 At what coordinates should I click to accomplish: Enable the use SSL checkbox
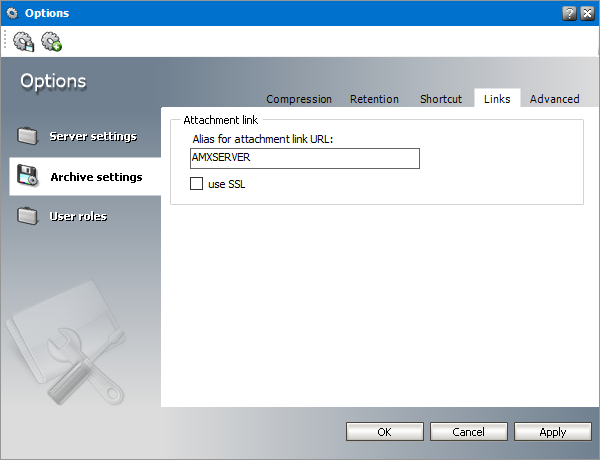click(196, 183)
